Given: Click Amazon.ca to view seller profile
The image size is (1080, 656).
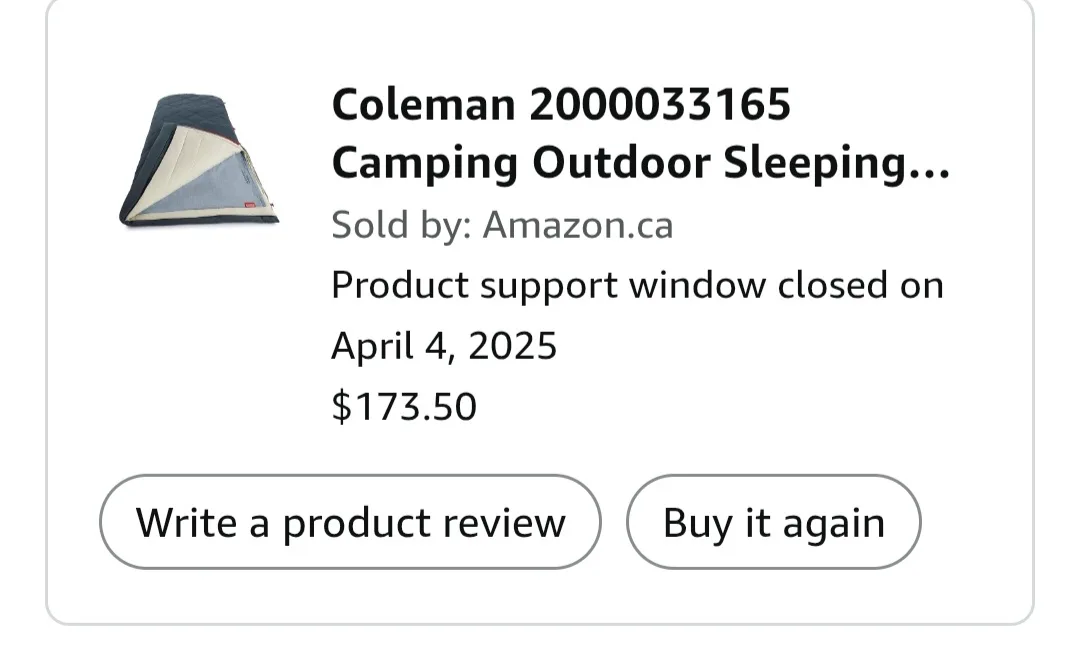Looking at the screenshot, I should [578, 225].
